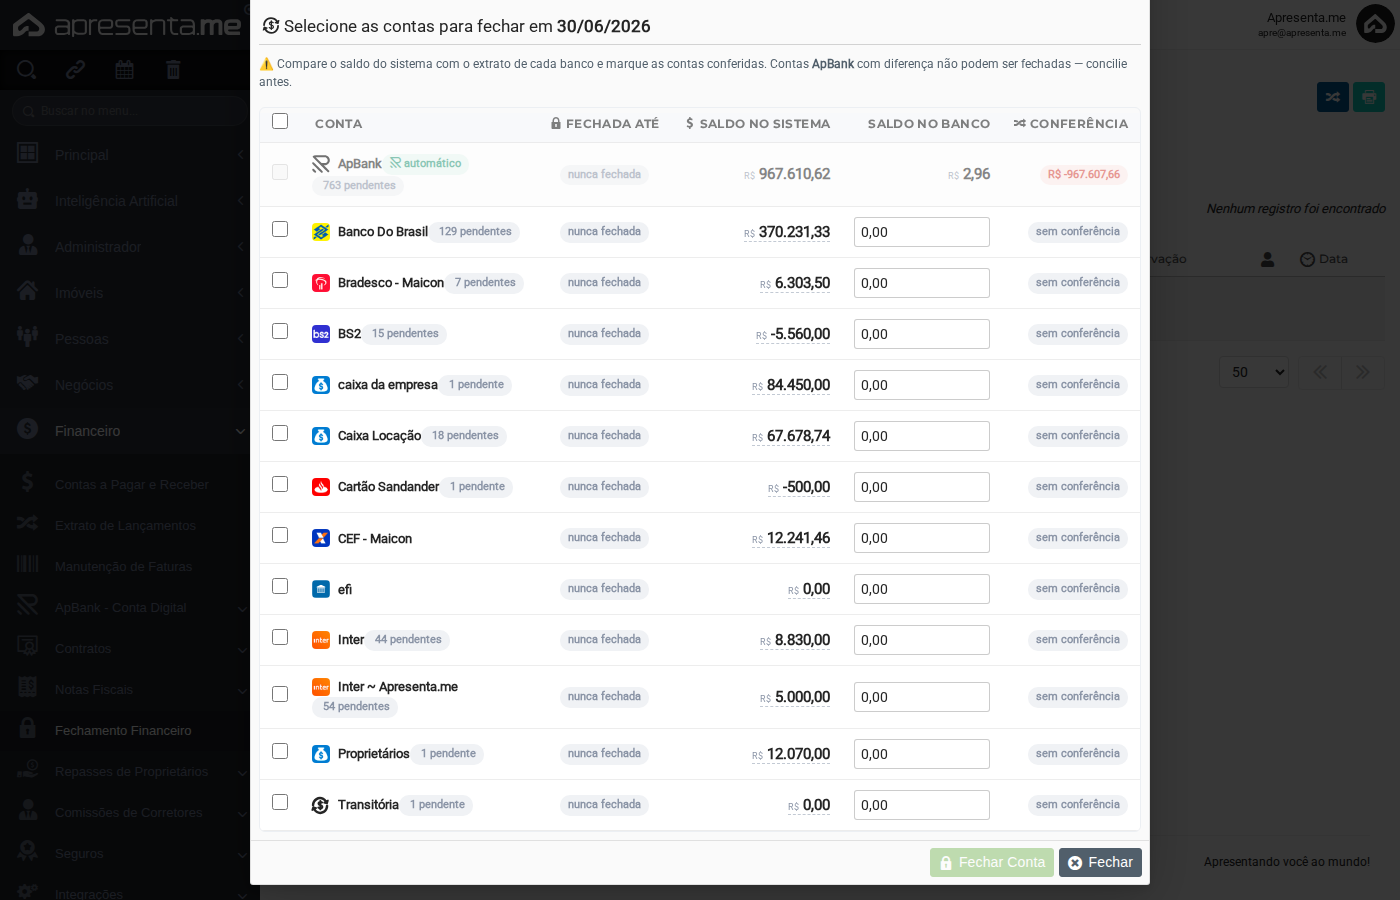Go to Extrato de Lançamentos menu item
The height and width of the screenshot is (900, 1400).
[x=124, y=526]
